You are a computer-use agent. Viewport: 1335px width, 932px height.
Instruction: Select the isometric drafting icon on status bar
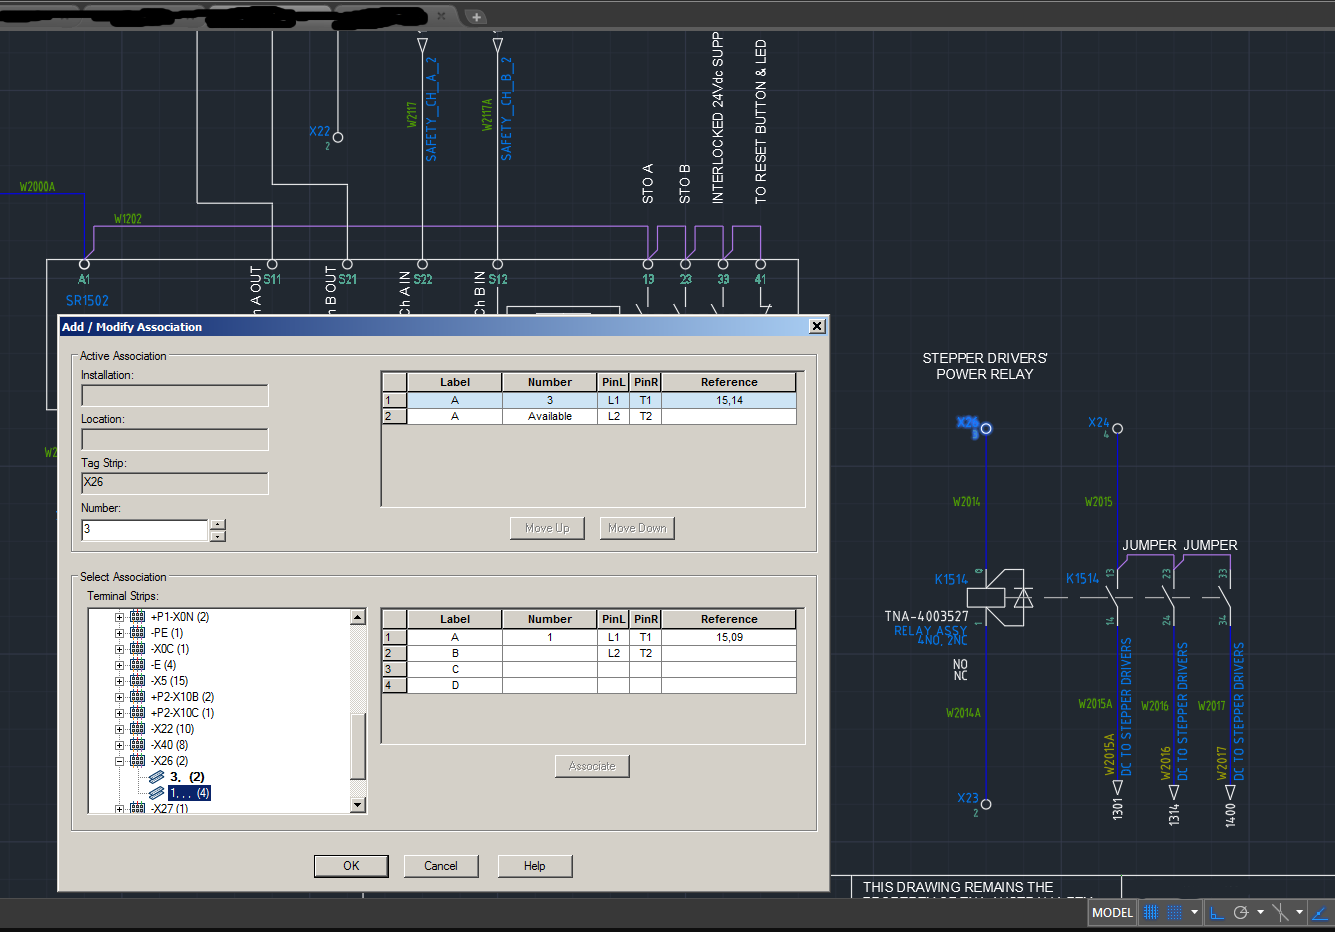pos(1319,912)
